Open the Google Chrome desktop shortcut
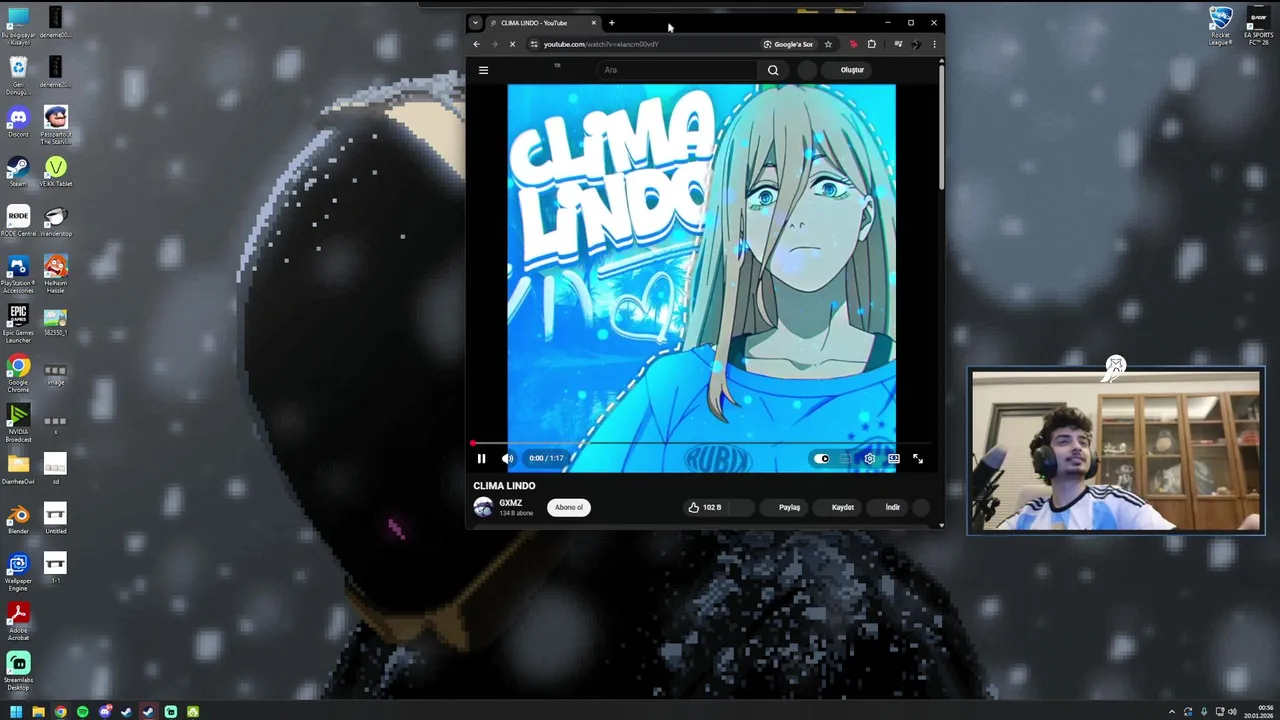Viewport: 1280px width, 720px height. (x=18, y=374)
